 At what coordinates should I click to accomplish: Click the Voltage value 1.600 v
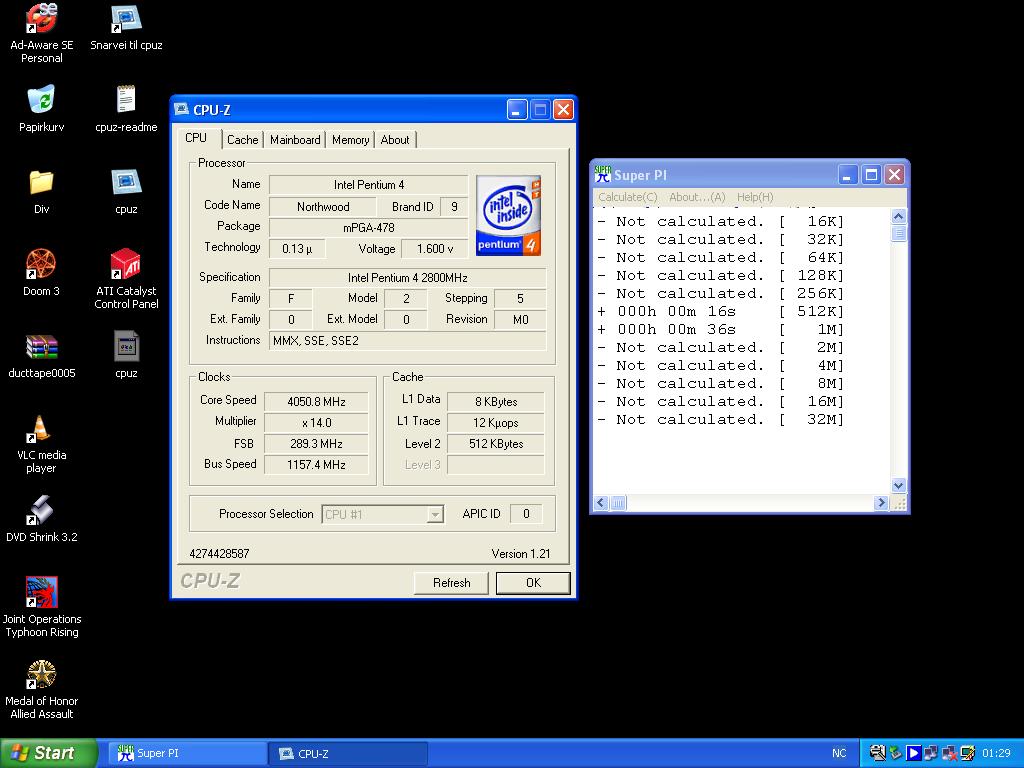pyautogui.click(x=435, y=249)
